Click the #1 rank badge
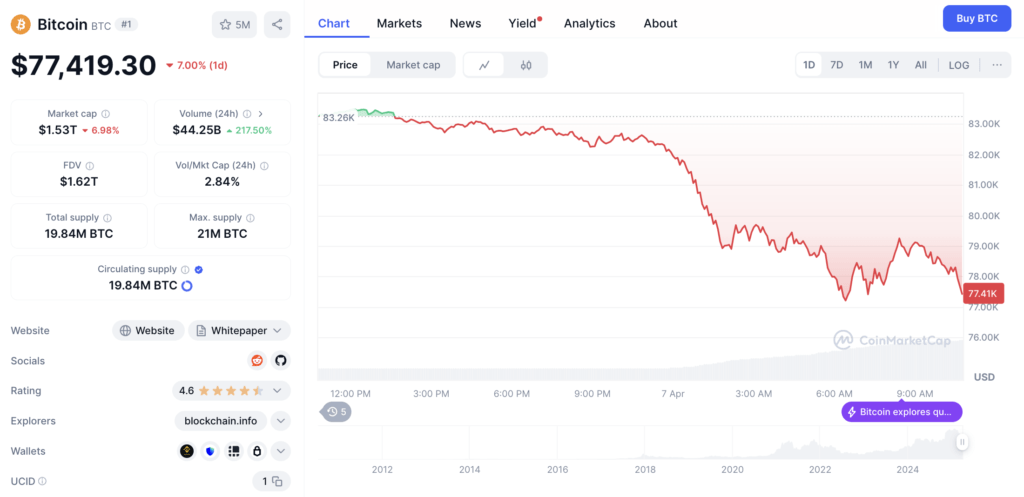This screenshot has height=497, width=1024. click(x=126, y=25)
